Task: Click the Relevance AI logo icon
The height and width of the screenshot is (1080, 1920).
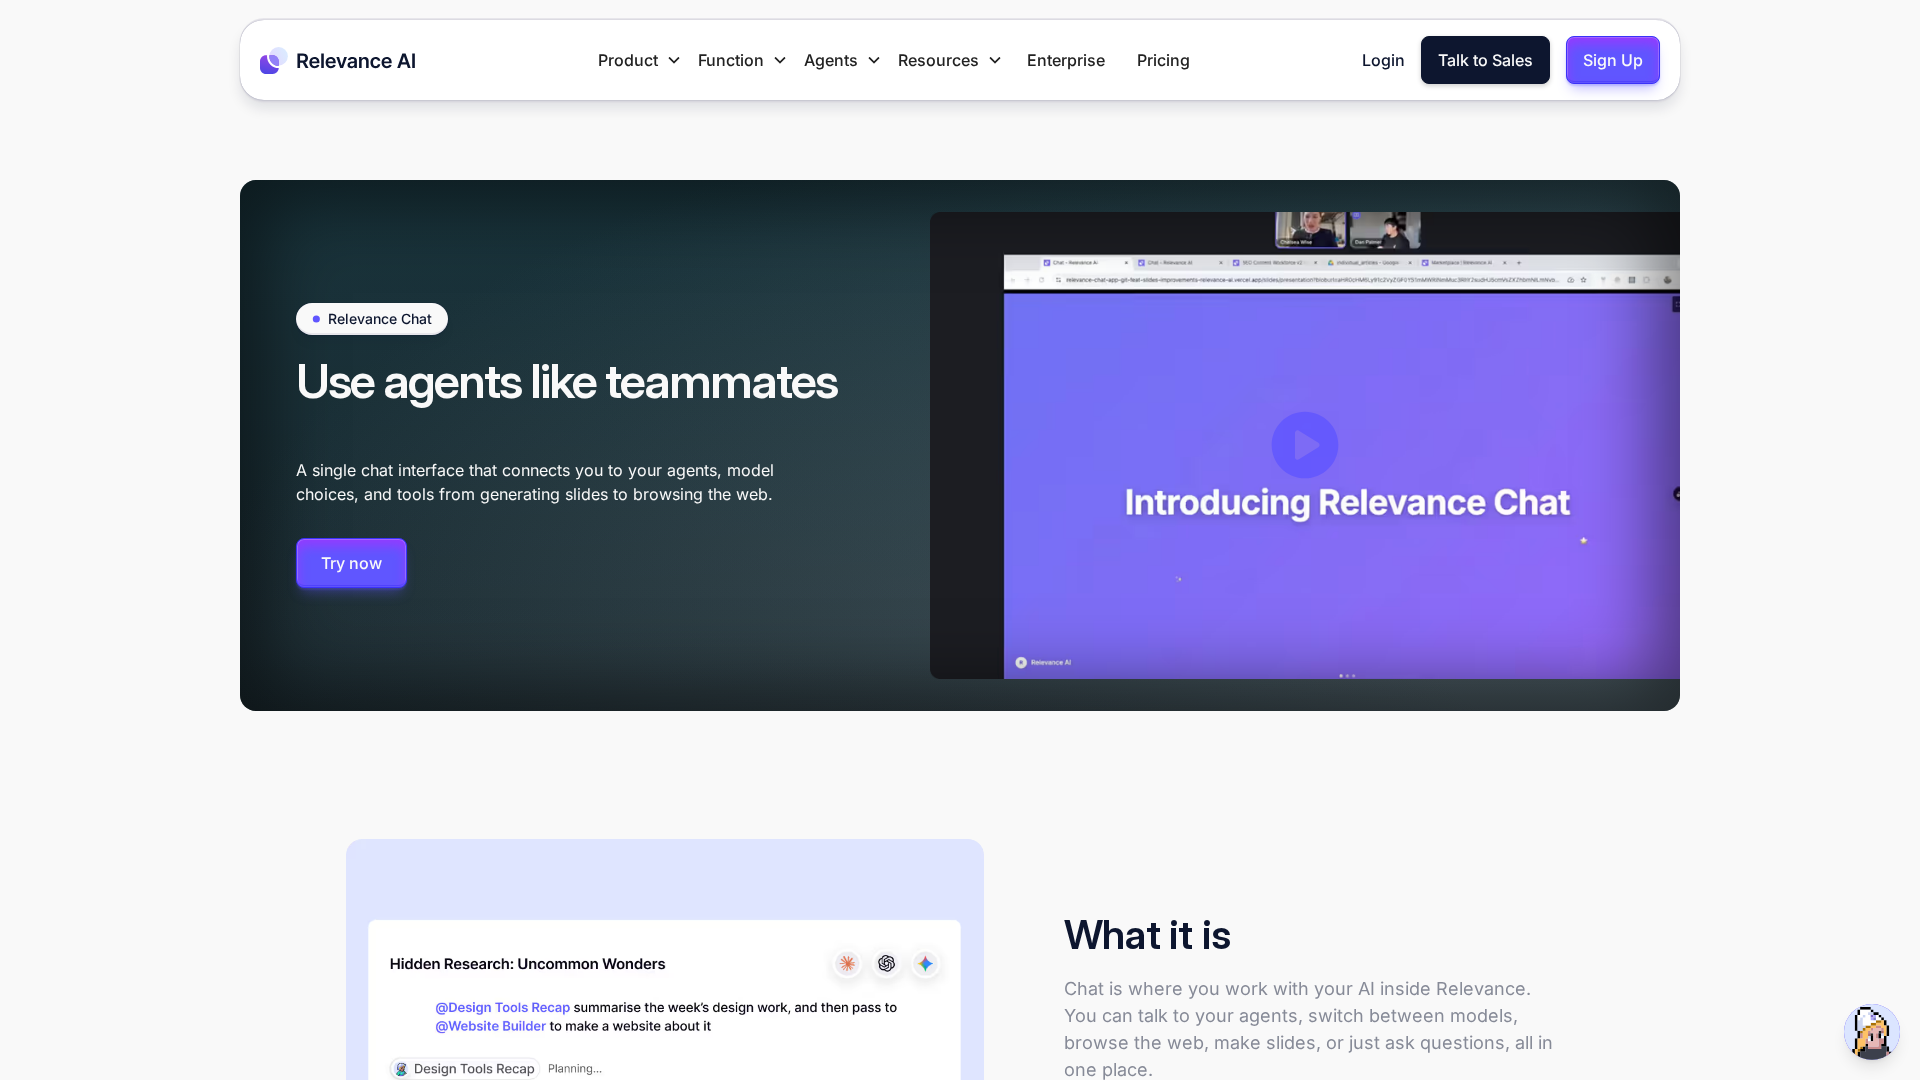Action: (x=273, y=61)
